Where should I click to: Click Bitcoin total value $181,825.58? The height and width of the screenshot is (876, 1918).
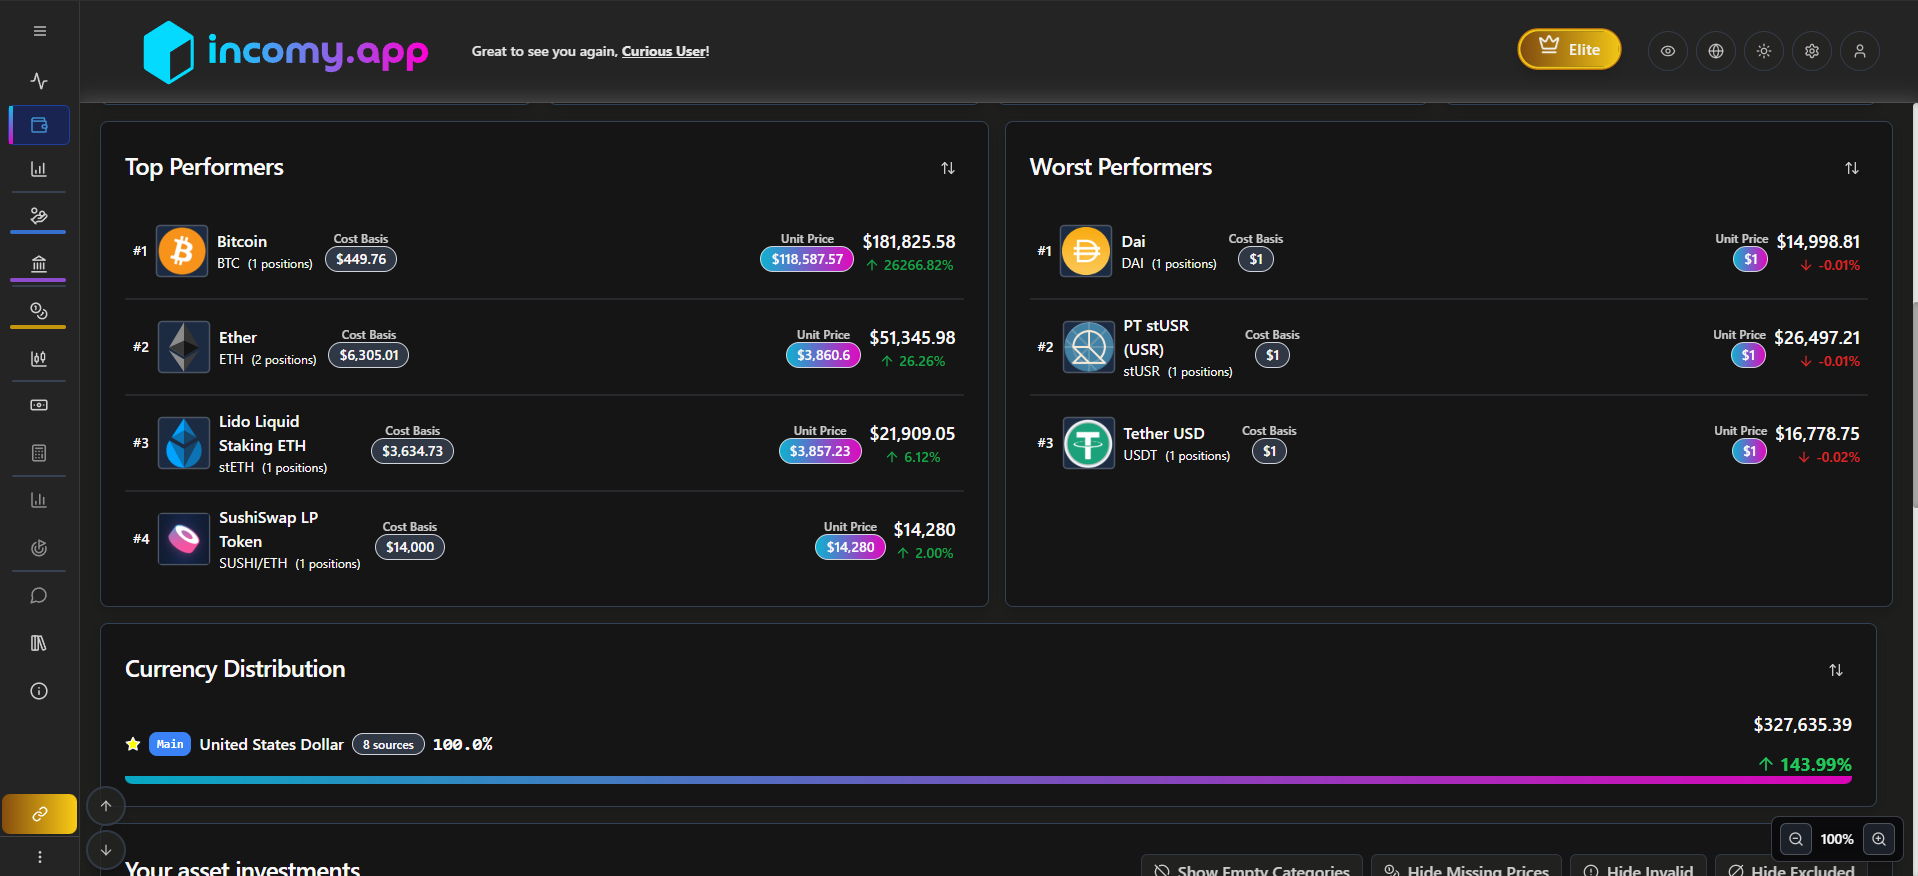click(909, 242)
